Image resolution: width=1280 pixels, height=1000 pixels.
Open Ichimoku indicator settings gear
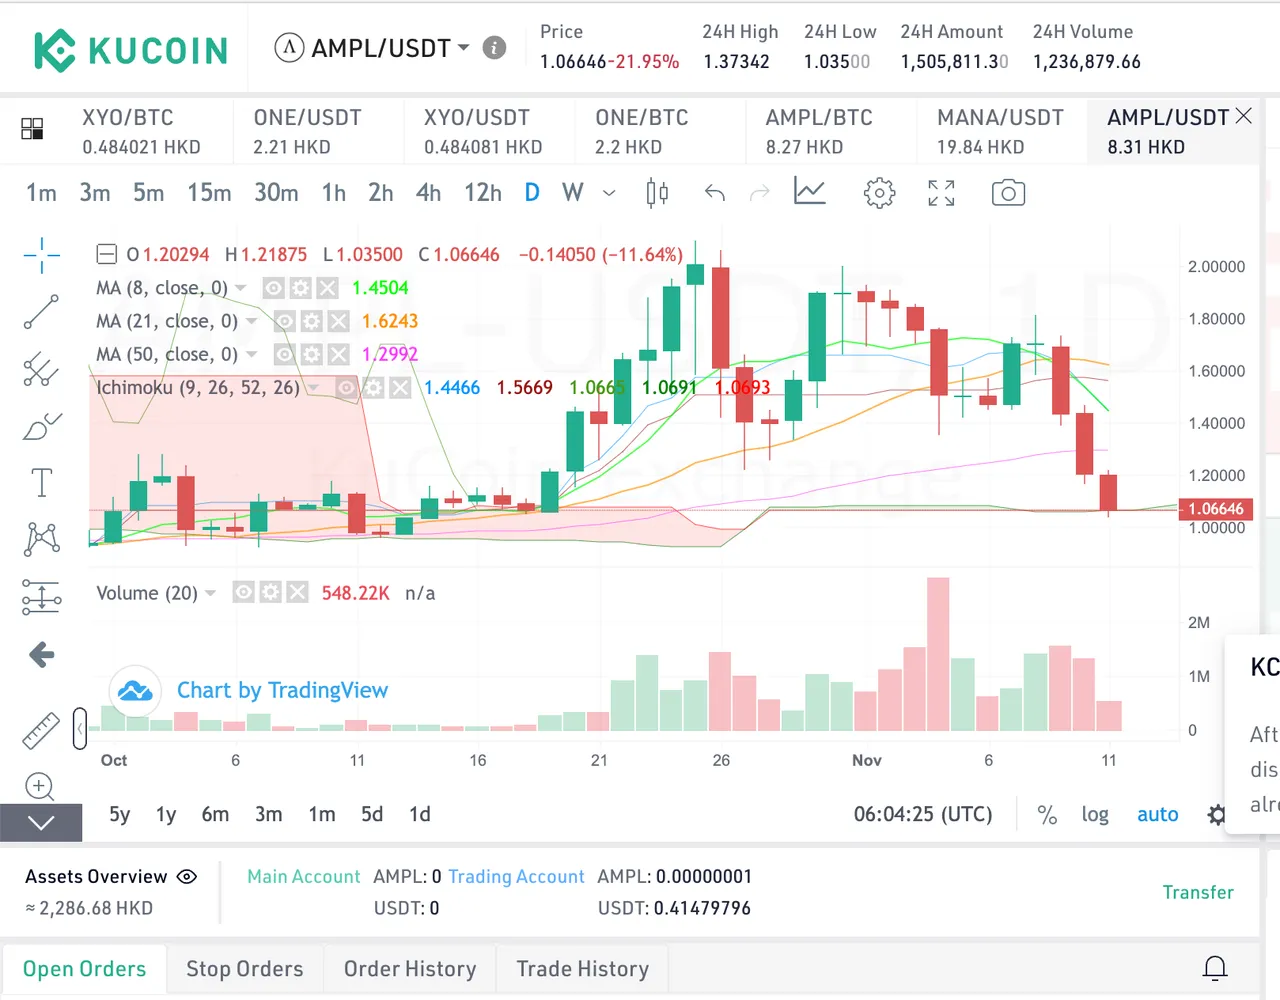click(373, 387)
